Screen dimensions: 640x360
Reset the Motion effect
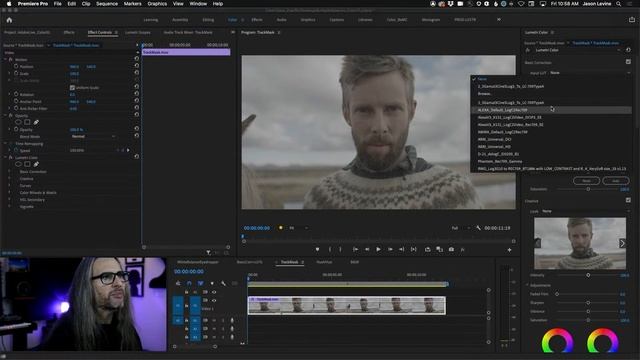[x=137, y=59]
